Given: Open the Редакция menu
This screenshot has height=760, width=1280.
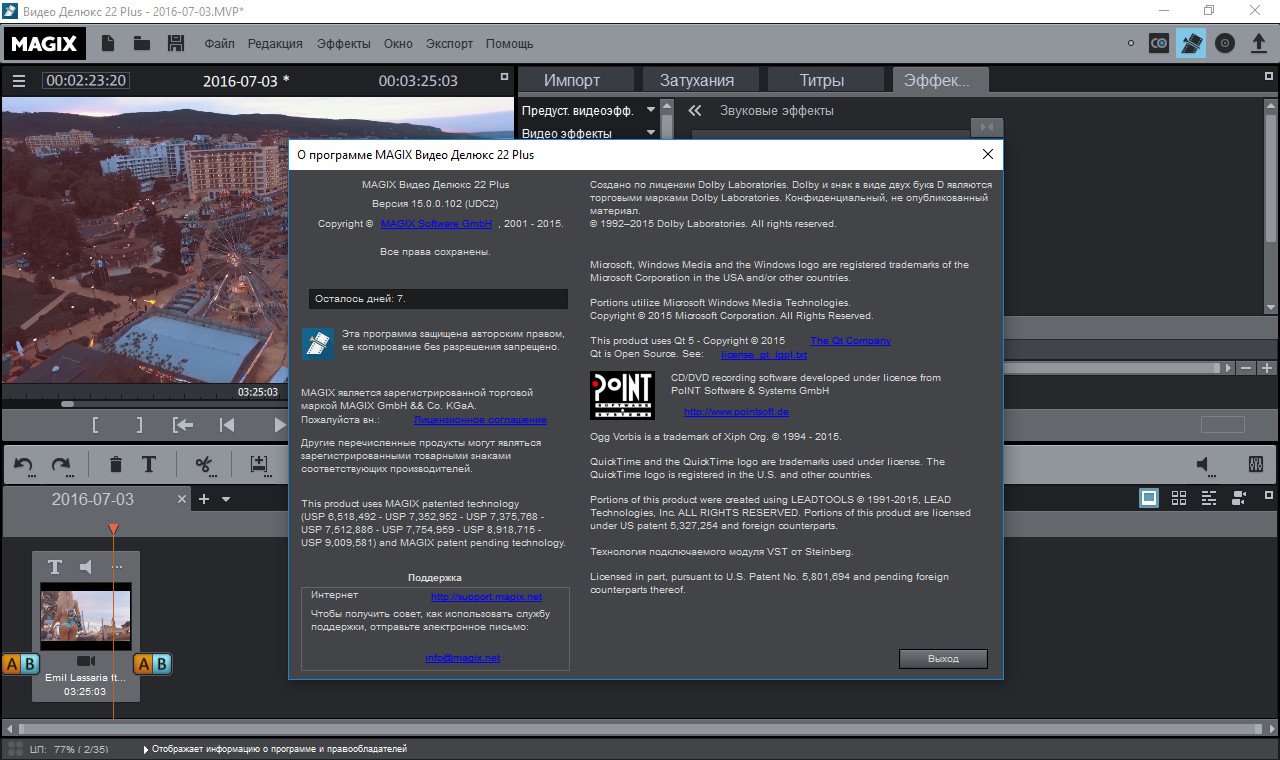Looking at the screenshot, I should [275, 44].
